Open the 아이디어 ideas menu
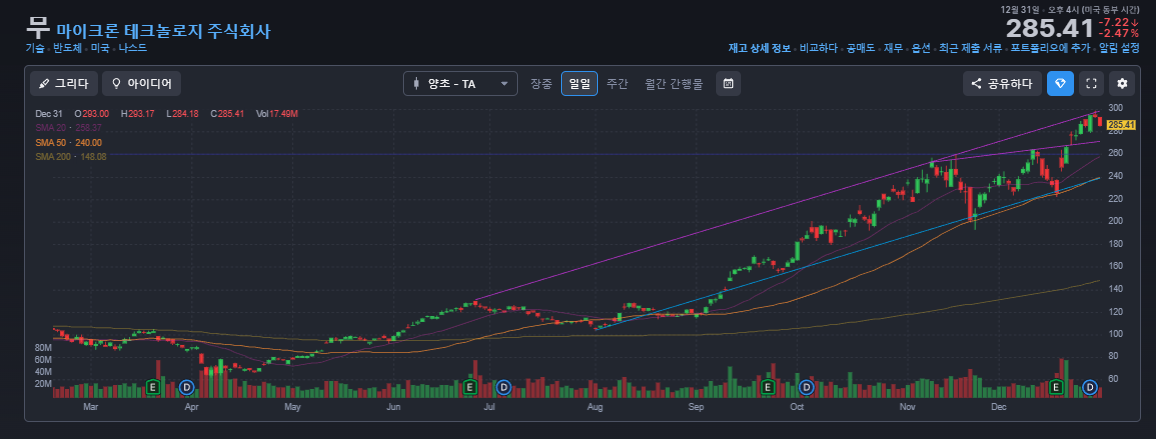This screenshot has height=439, width=1156. [142, 83]
